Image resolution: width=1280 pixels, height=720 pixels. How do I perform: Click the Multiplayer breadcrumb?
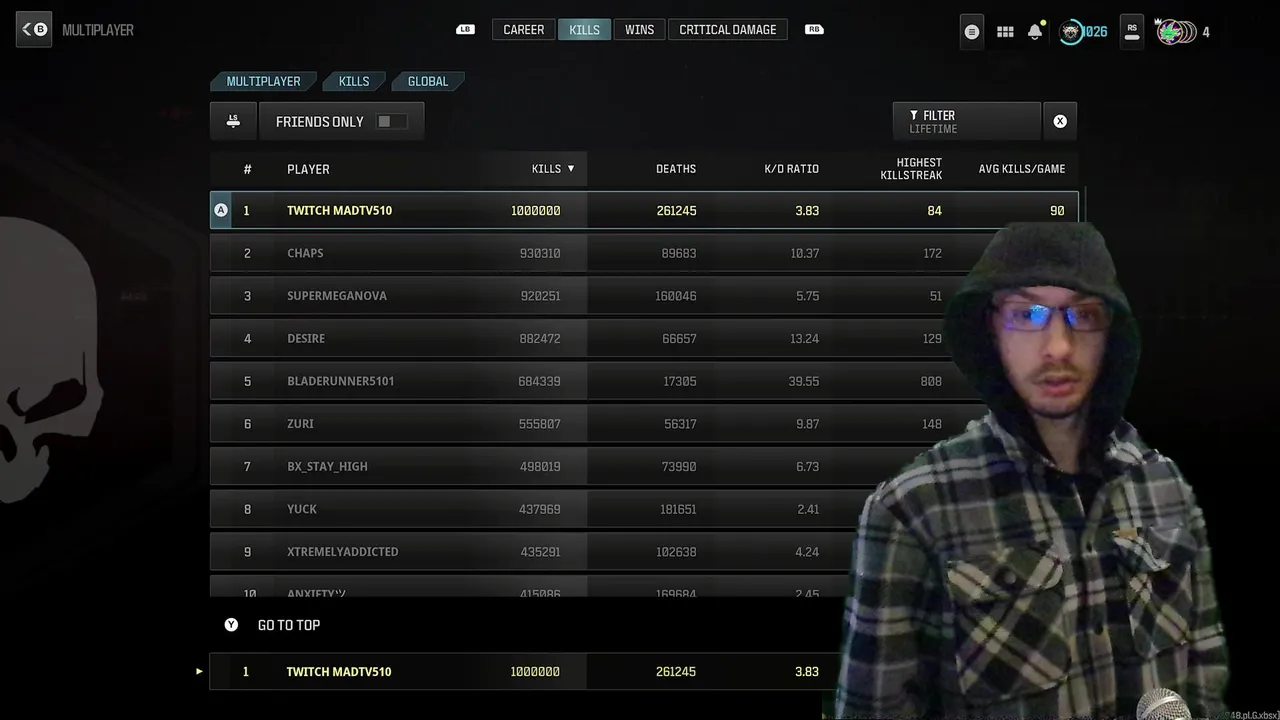pyautogui.click(x=263, y=81)
